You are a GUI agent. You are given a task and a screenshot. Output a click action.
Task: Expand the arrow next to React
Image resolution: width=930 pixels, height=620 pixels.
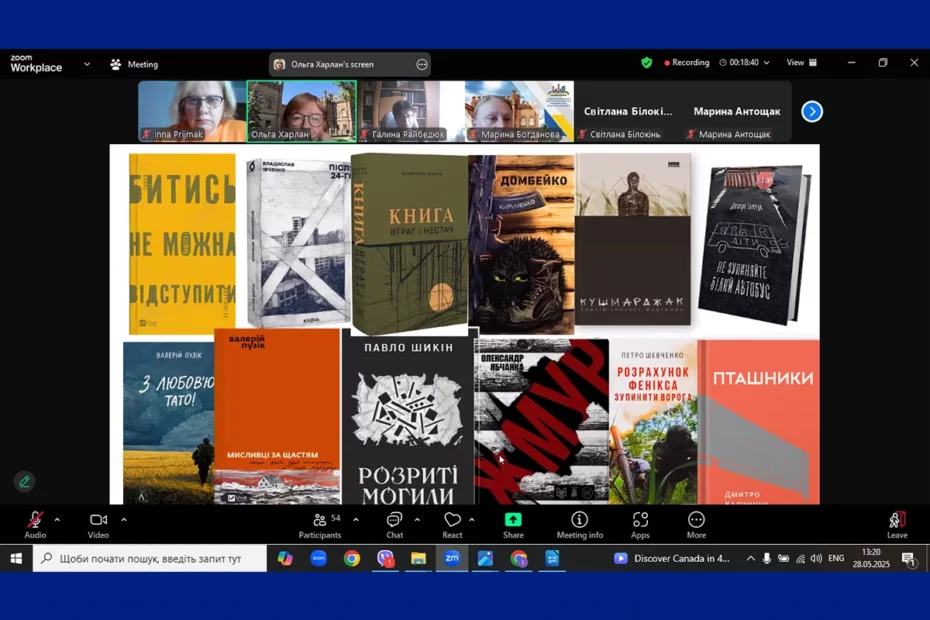point(472,520)
